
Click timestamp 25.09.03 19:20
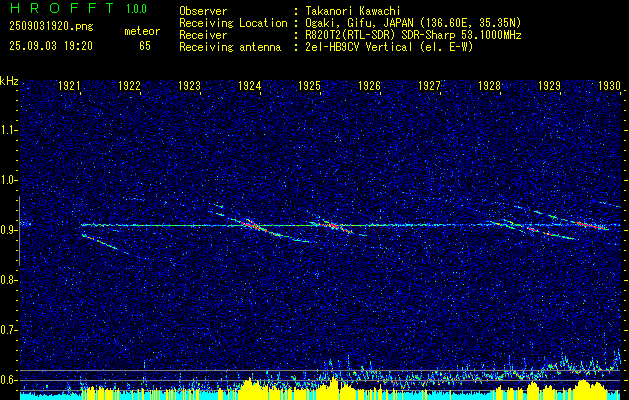click(51, 46)
